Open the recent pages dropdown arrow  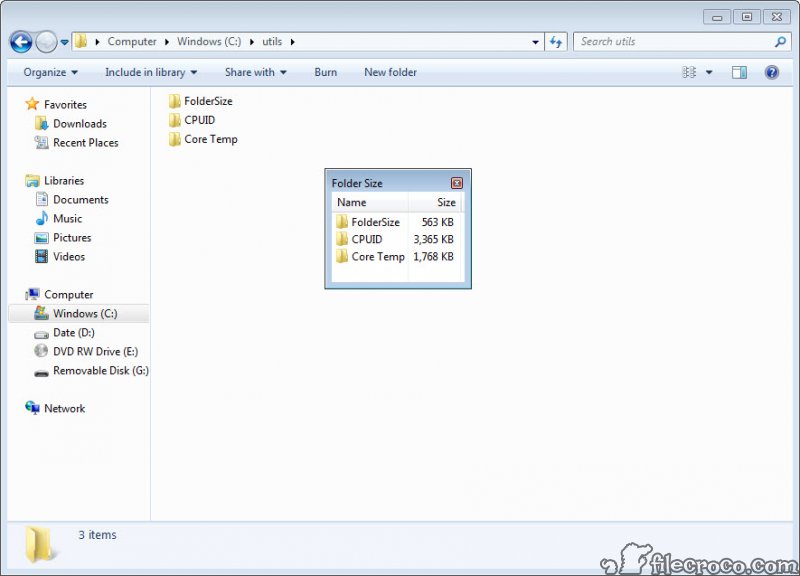pos(64,42)
